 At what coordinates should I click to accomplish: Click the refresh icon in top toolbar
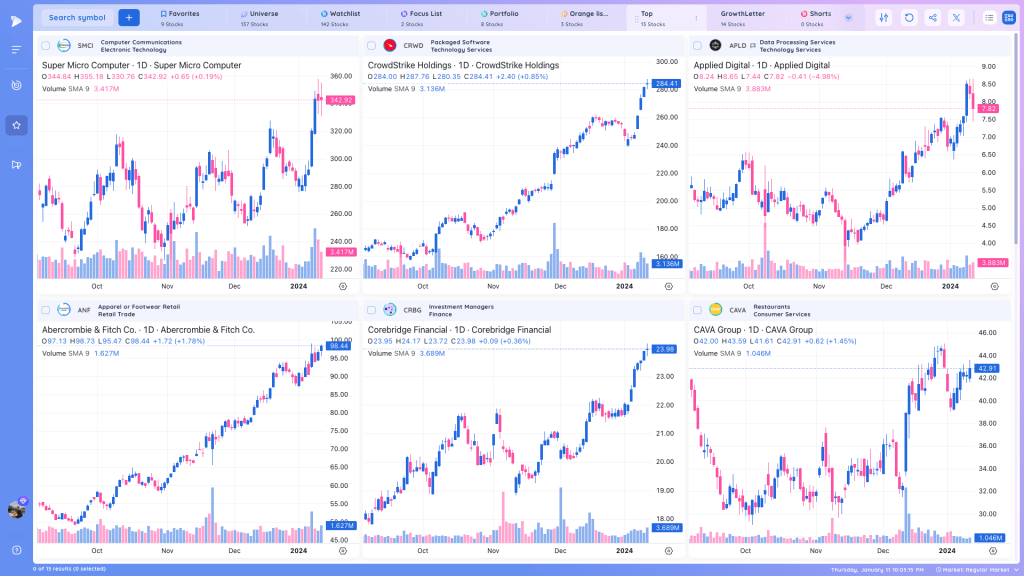[908, 18]
